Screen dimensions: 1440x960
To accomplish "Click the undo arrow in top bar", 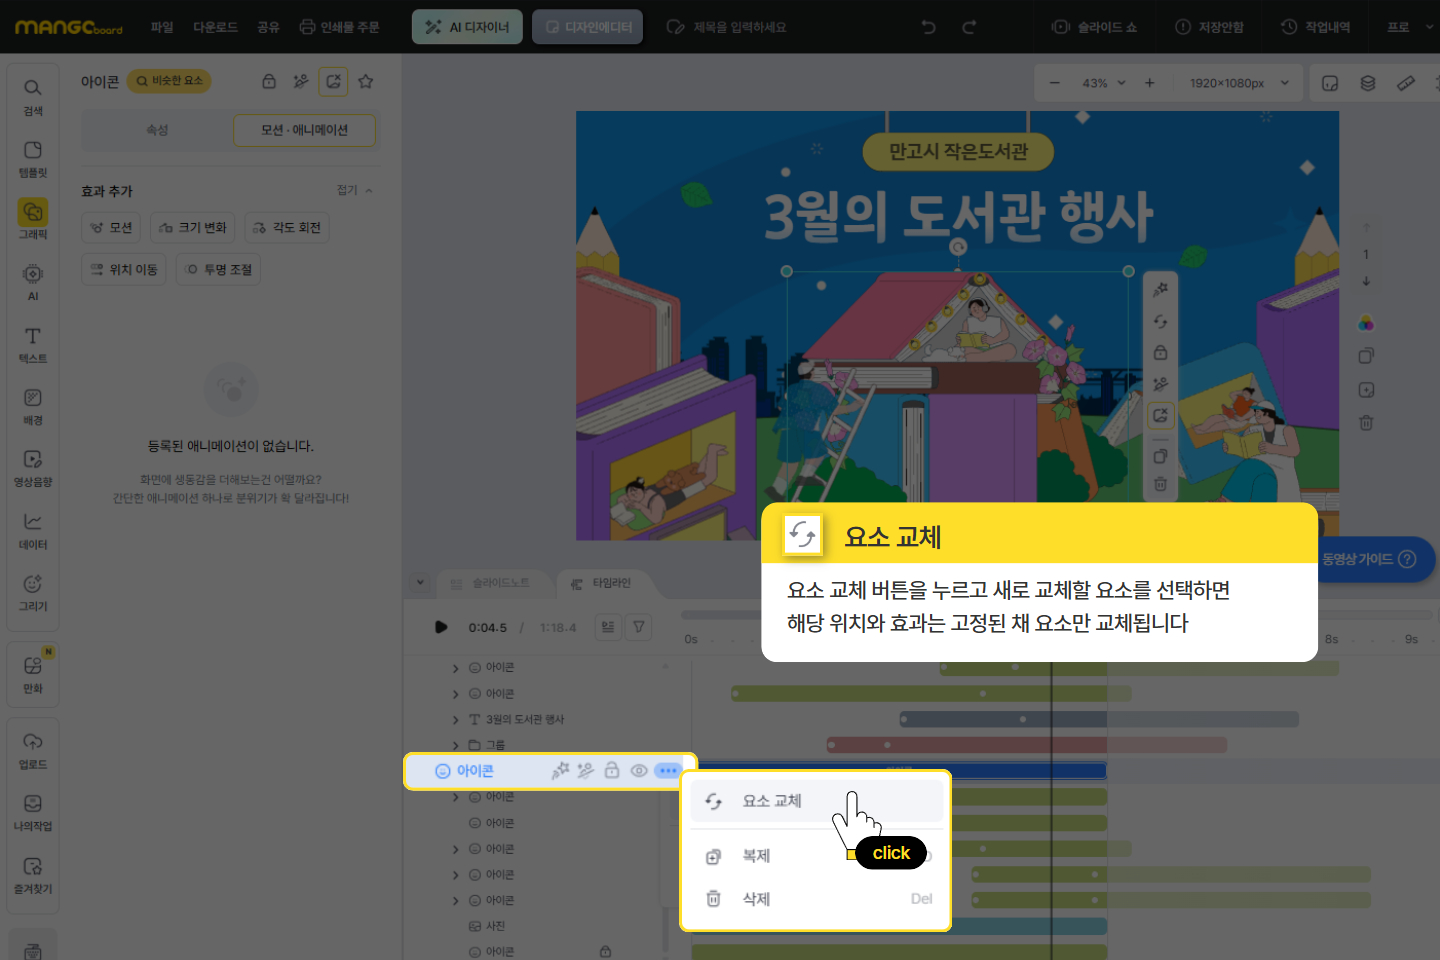I will pyautogui.click(x=929, y=27).
